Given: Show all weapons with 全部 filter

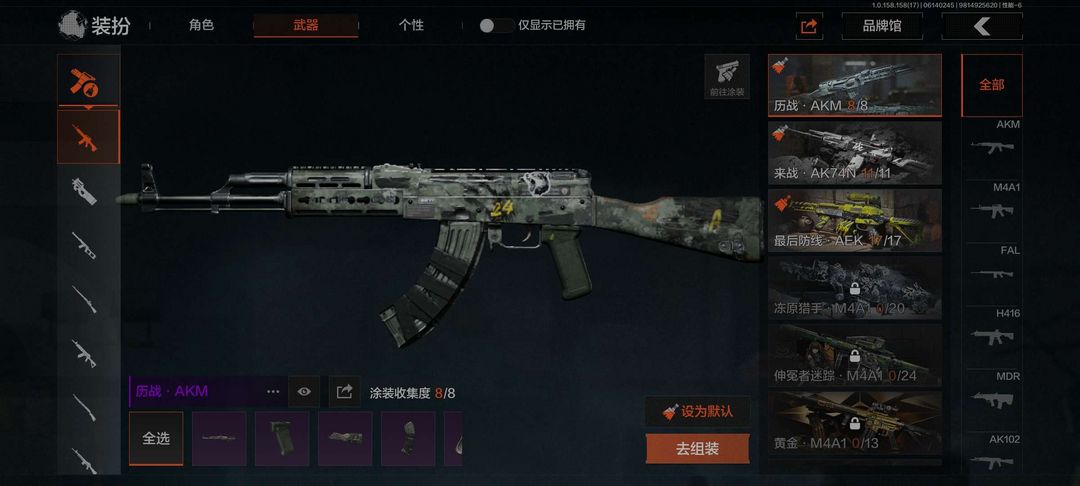Looking at the screenshot, I should pos(992,85).
